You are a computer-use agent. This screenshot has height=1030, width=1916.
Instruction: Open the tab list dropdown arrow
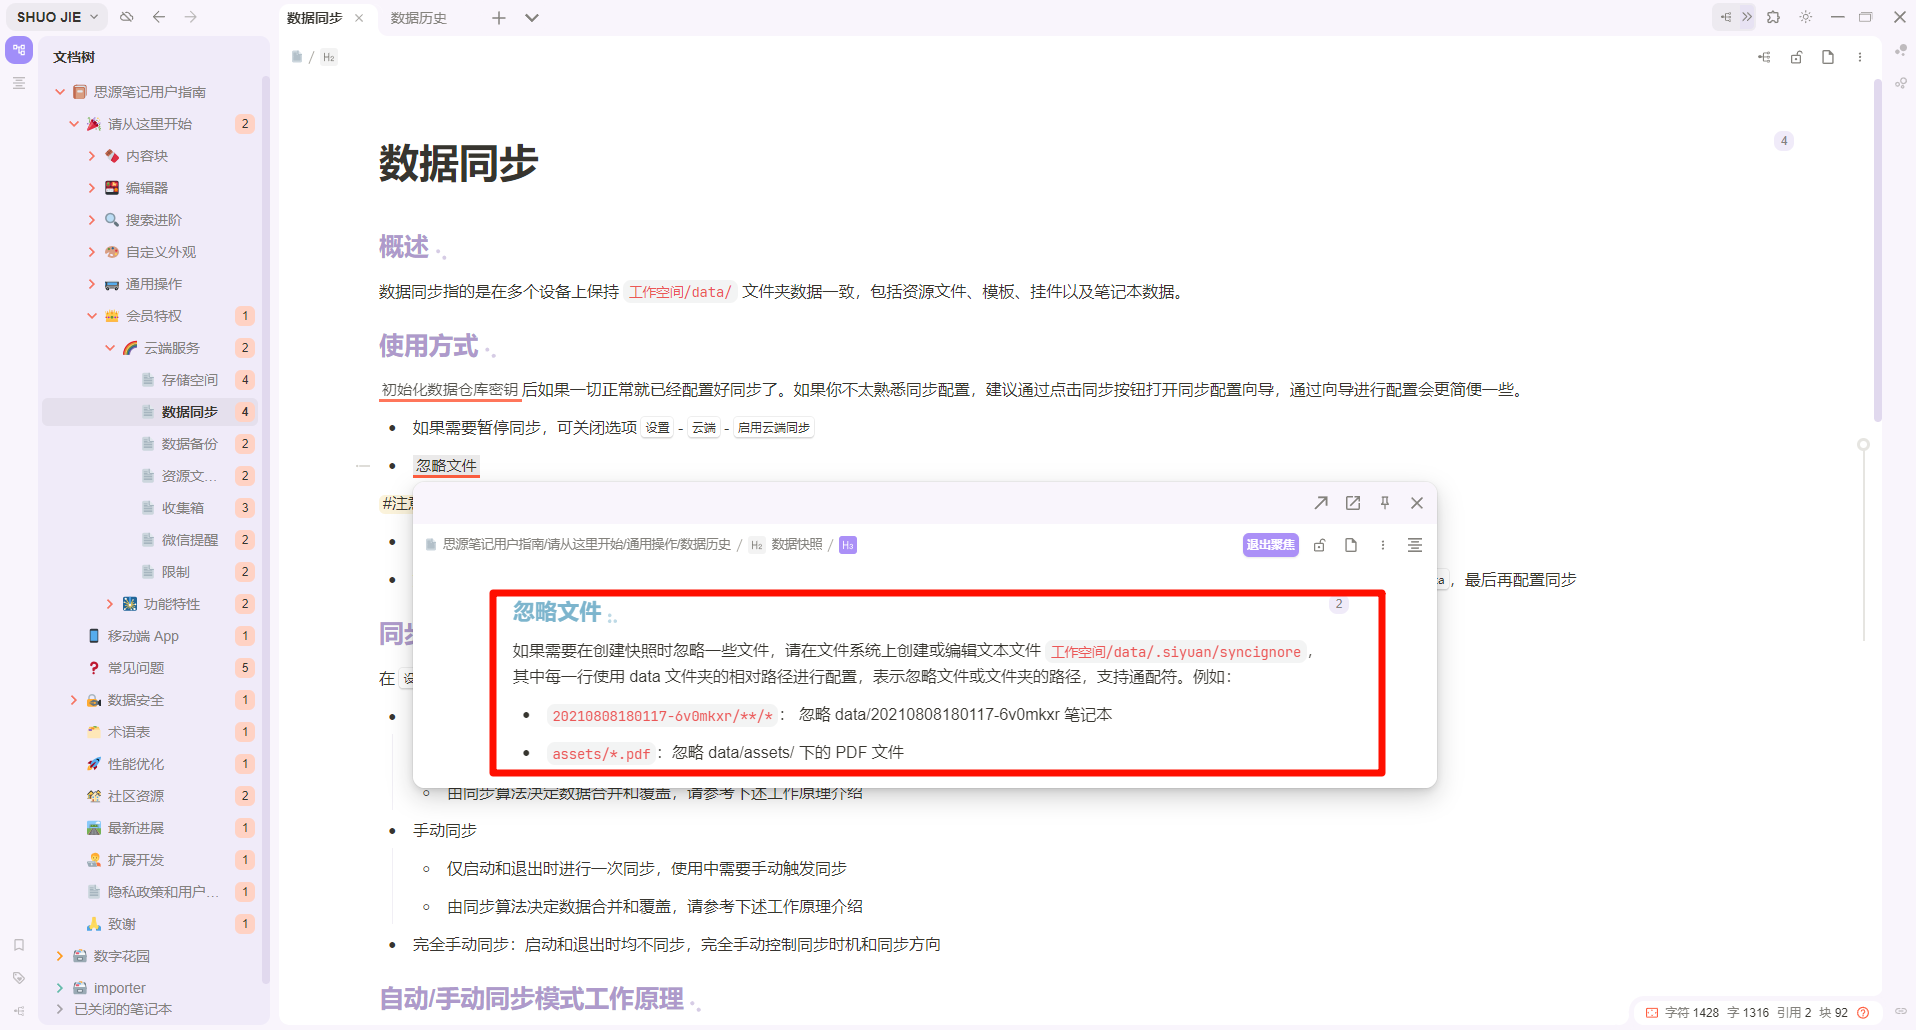(532, 18)
